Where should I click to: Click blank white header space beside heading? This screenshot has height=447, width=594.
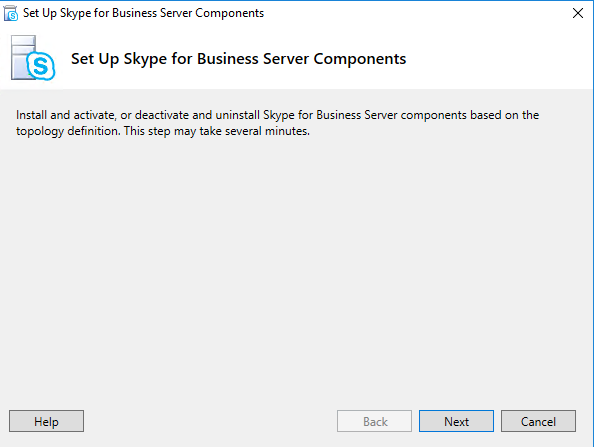(x=496, y=59)
